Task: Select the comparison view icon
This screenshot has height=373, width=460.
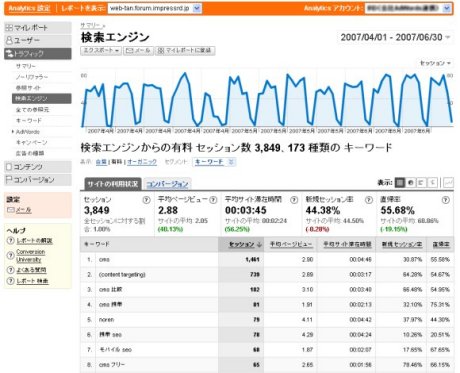Action: (x=432, y=183)
